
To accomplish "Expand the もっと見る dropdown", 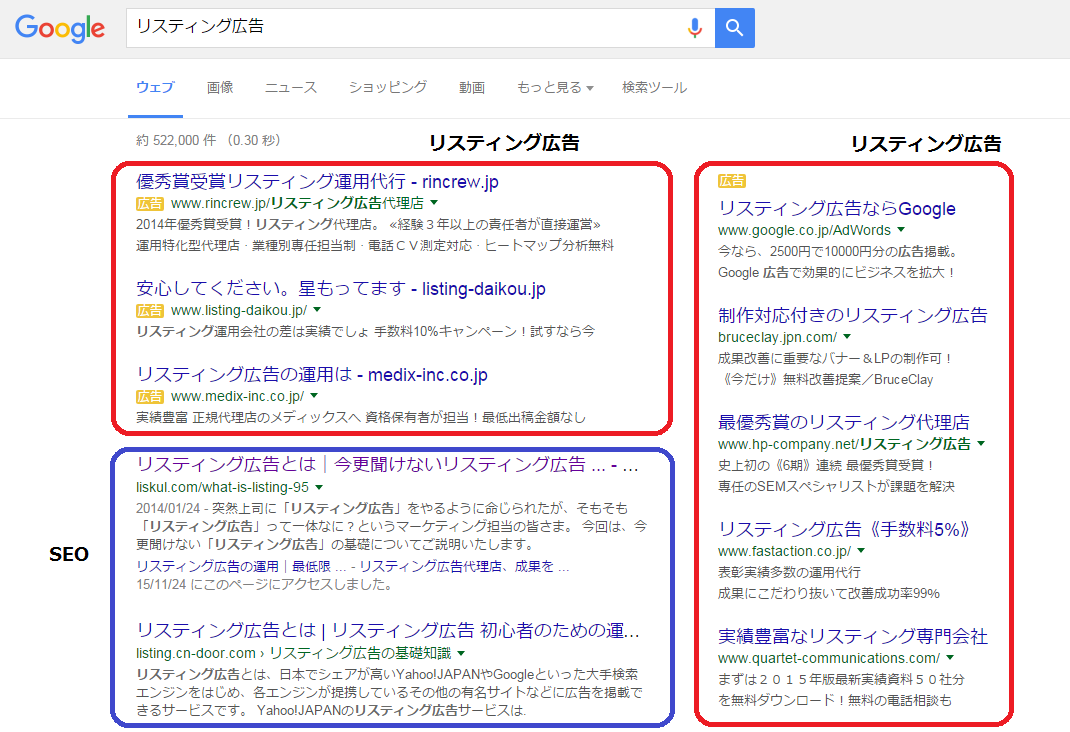I will point(555,87).
